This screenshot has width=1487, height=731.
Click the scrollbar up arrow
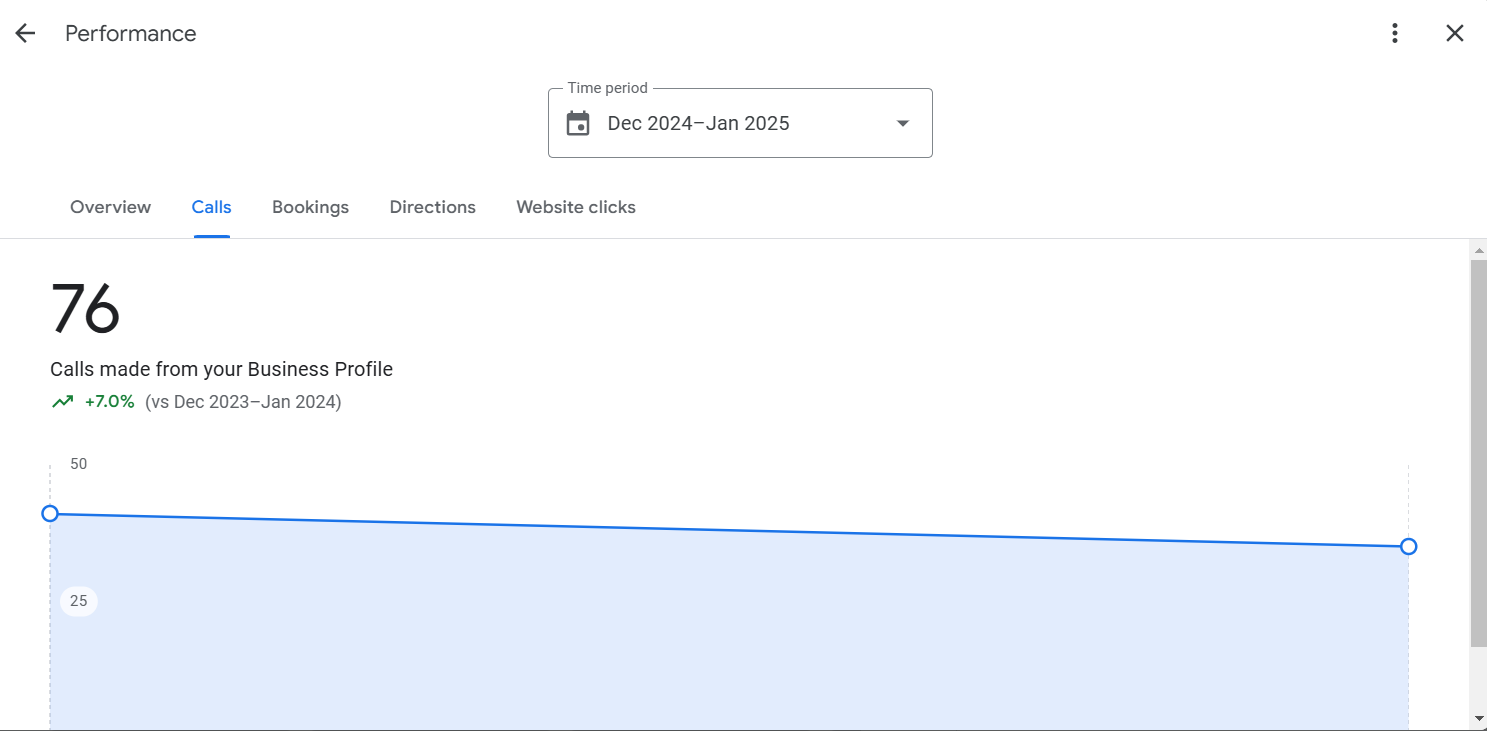point(1478,249)
